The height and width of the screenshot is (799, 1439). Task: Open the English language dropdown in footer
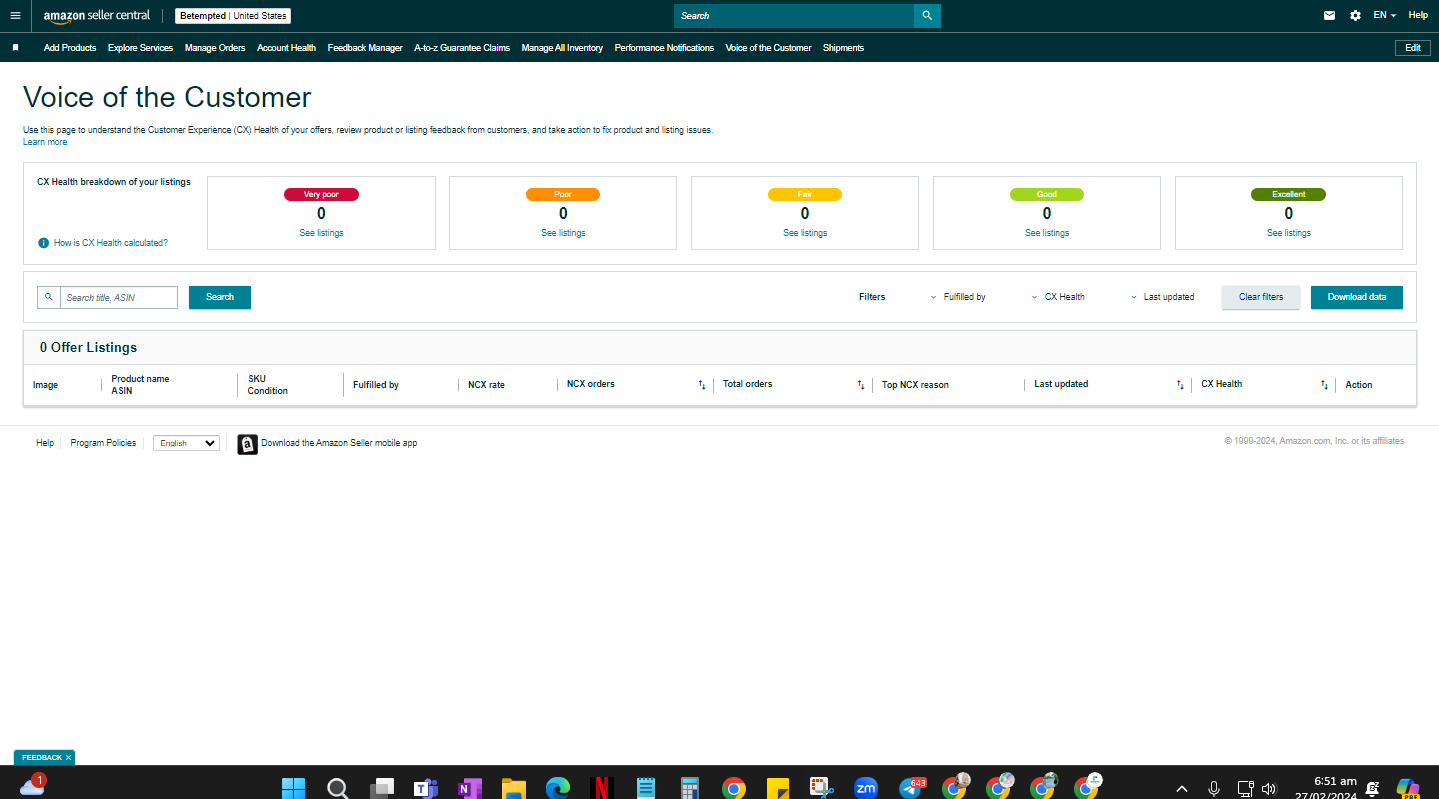186,443
